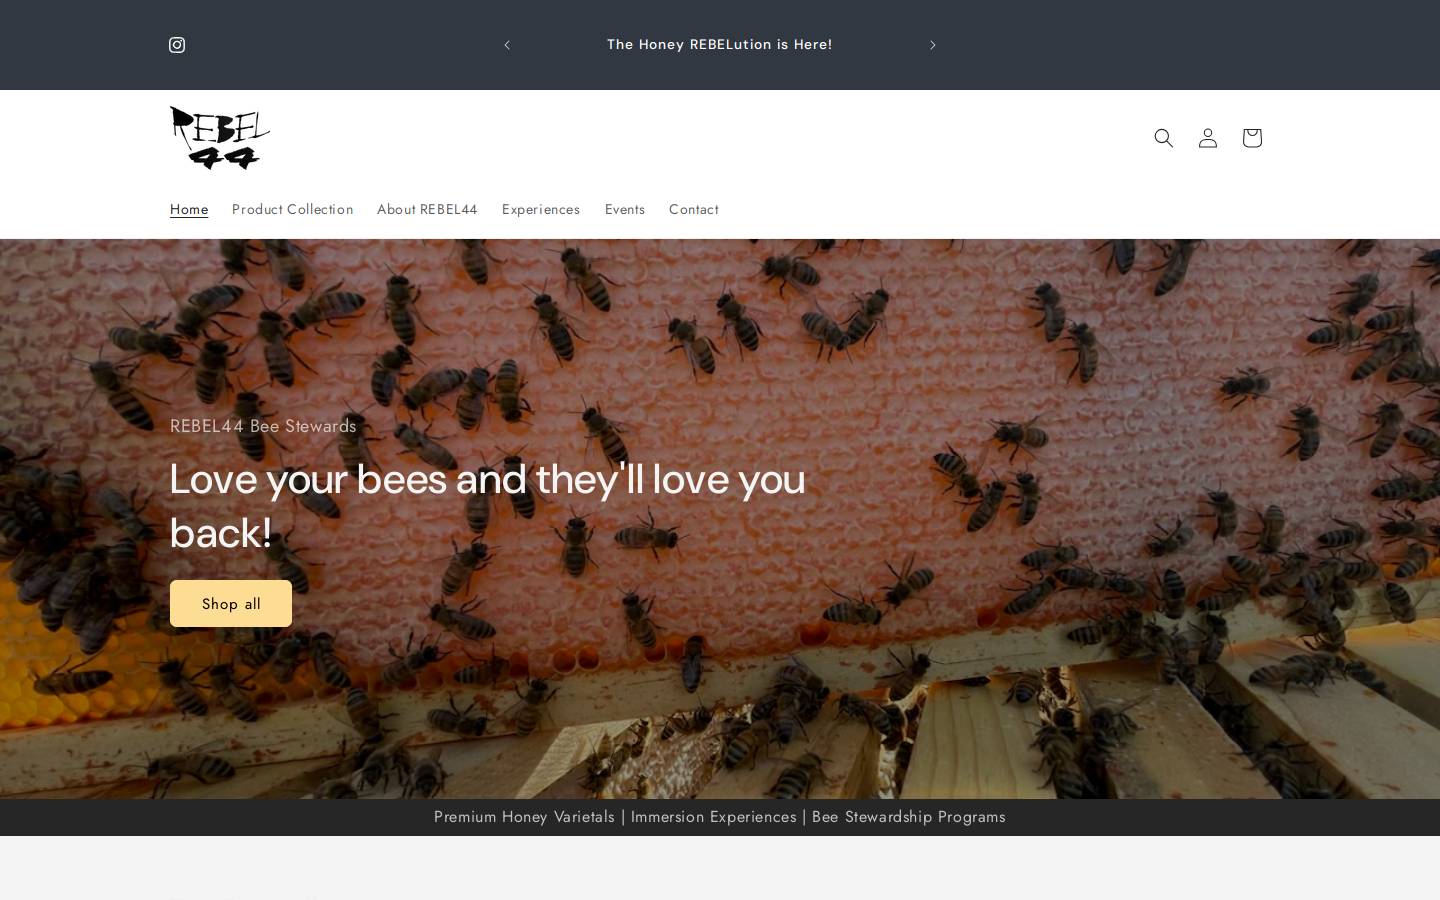Click the 'REBEL44 Bee Stewards' caption
1440x900 pixels.
tap(263, 426)
